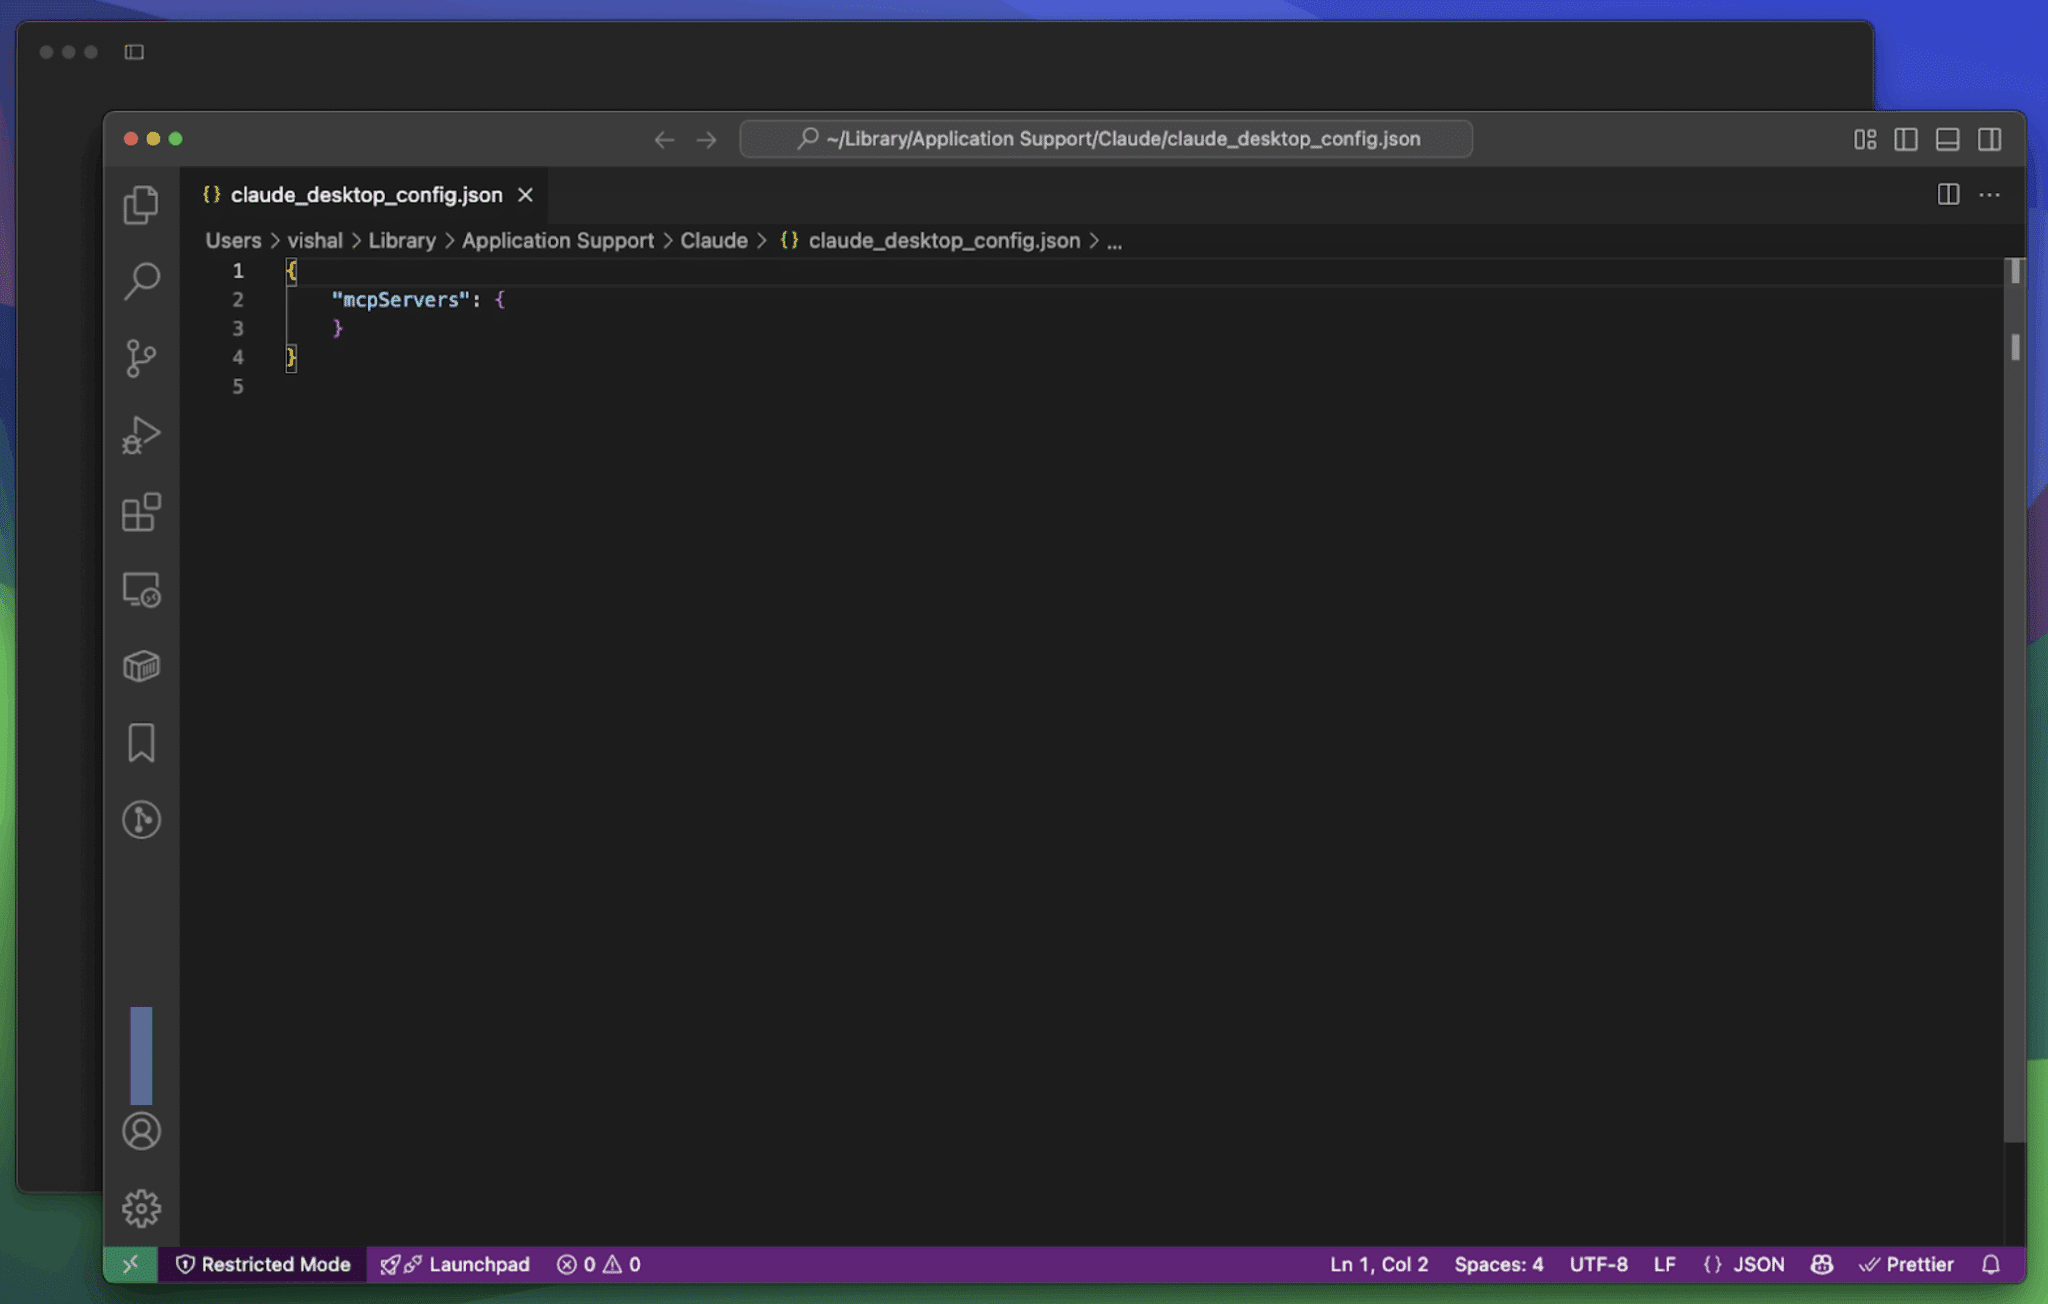Click Ln 1, Col 2 position indicator
The image size is (2048, 1304).
click(1379, 1264)
